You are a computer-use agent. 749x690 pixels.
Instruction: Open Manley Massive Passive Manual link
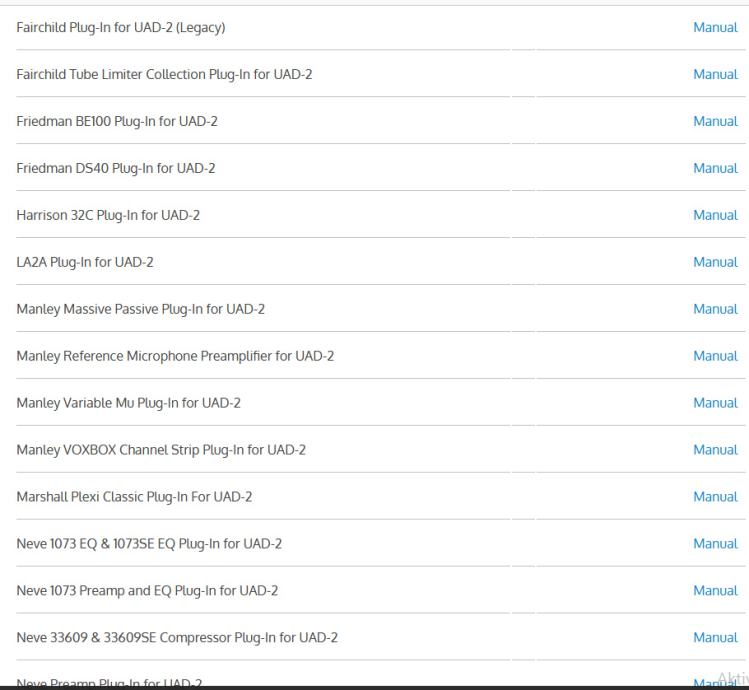click(x=715, y=309)
